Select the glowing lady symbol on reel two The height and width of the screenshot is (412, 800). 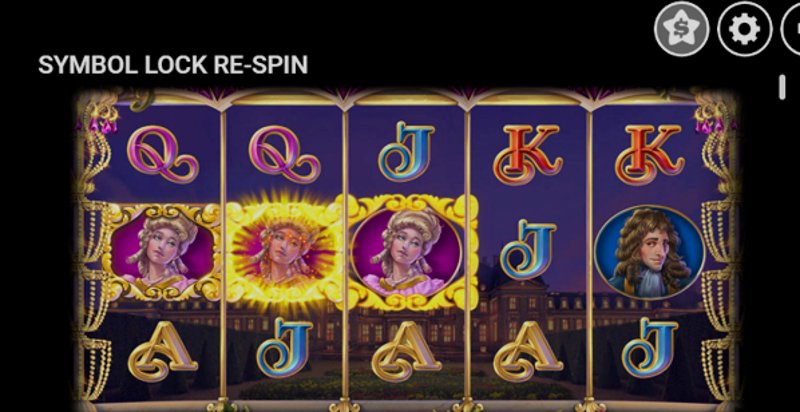[x=284, y=252]
